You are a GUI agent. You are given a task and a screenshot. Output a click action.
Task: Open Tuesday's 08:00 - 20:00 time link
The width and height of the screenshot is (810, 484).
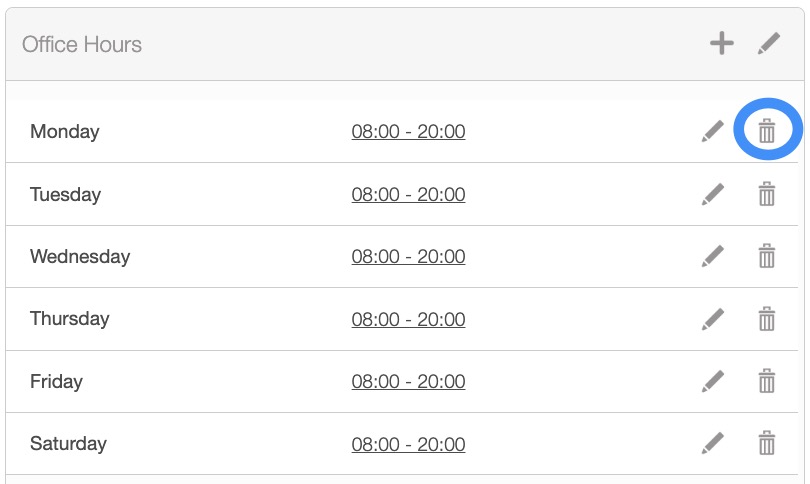(408, 194)
